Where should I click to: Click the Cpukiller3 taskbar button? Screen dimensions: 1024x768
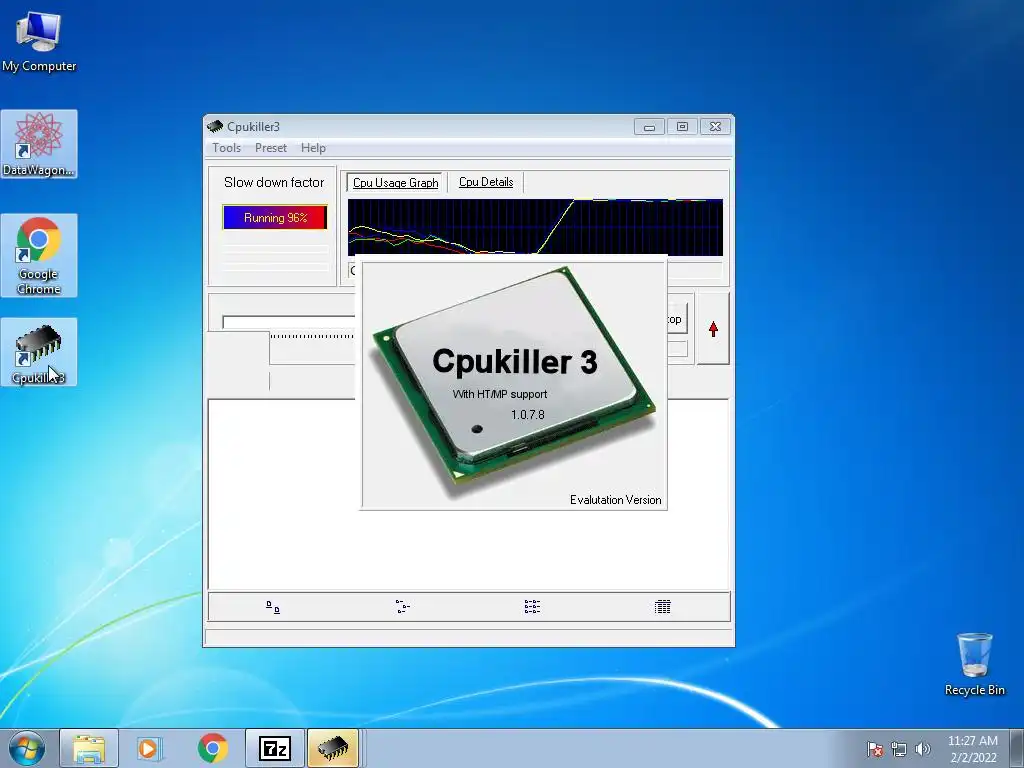[333, 748]
